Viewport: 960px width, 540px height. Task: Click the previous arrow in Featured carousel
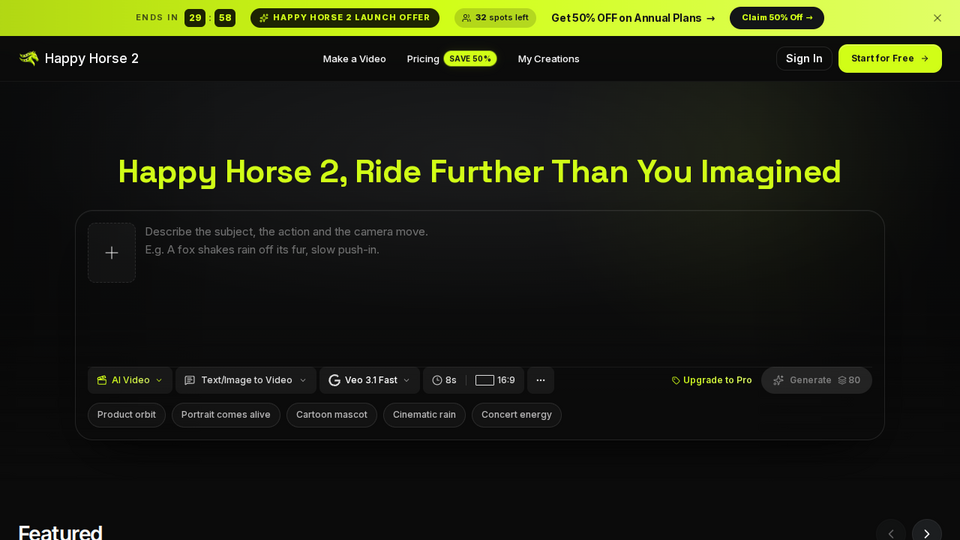[891, 533]
